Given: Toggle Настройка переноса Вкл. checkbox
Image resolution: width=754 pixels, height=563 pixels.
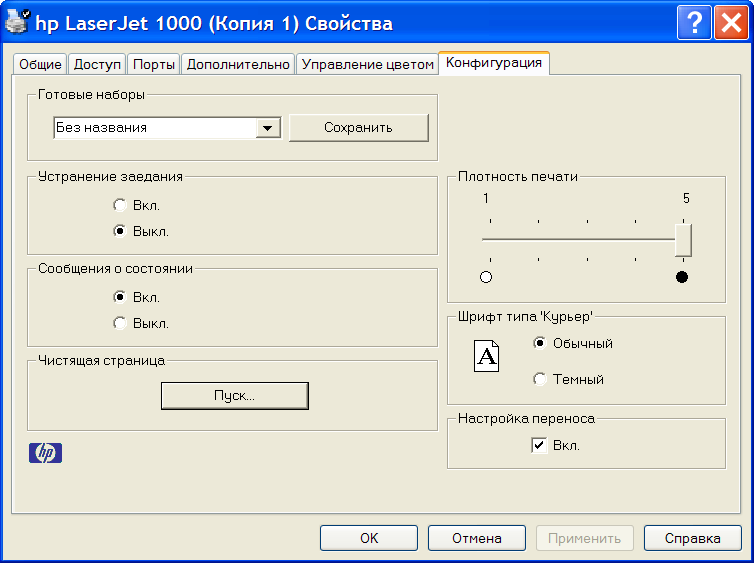Looking at the screenshot, I should pos(539,445).
